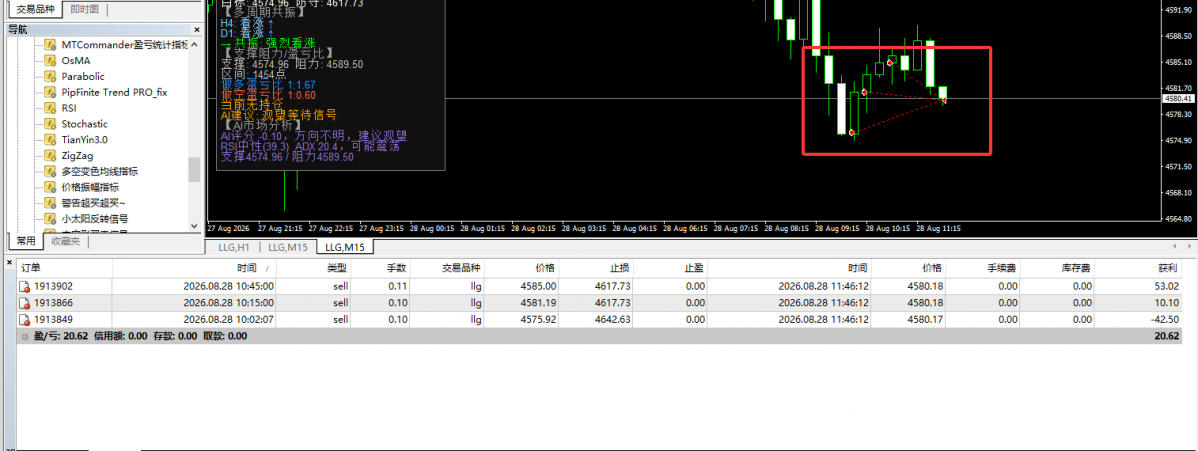
Task: Select the 小太阳反转信号 indicator icon
Action: point(50,219)
